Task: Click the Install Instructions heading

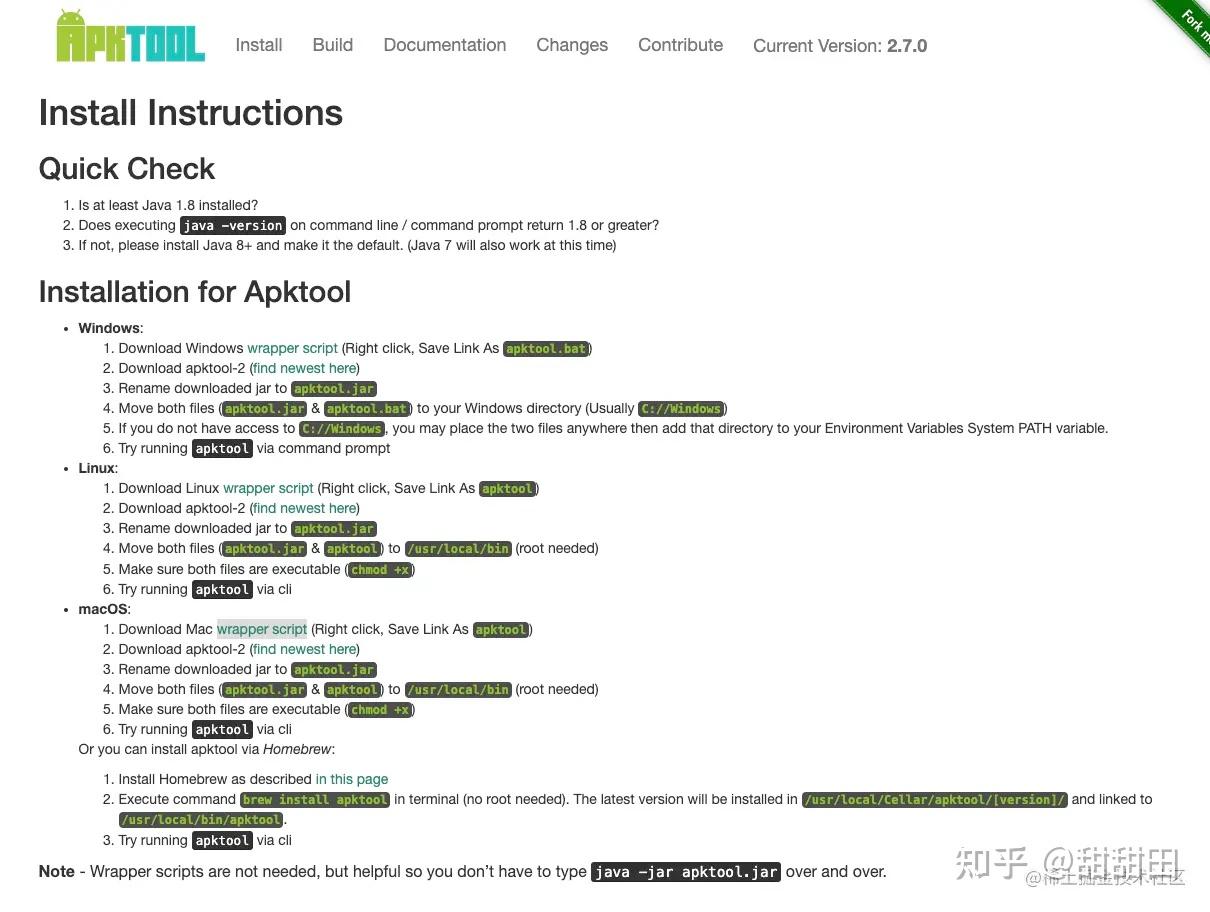Action: coord(191,113)
